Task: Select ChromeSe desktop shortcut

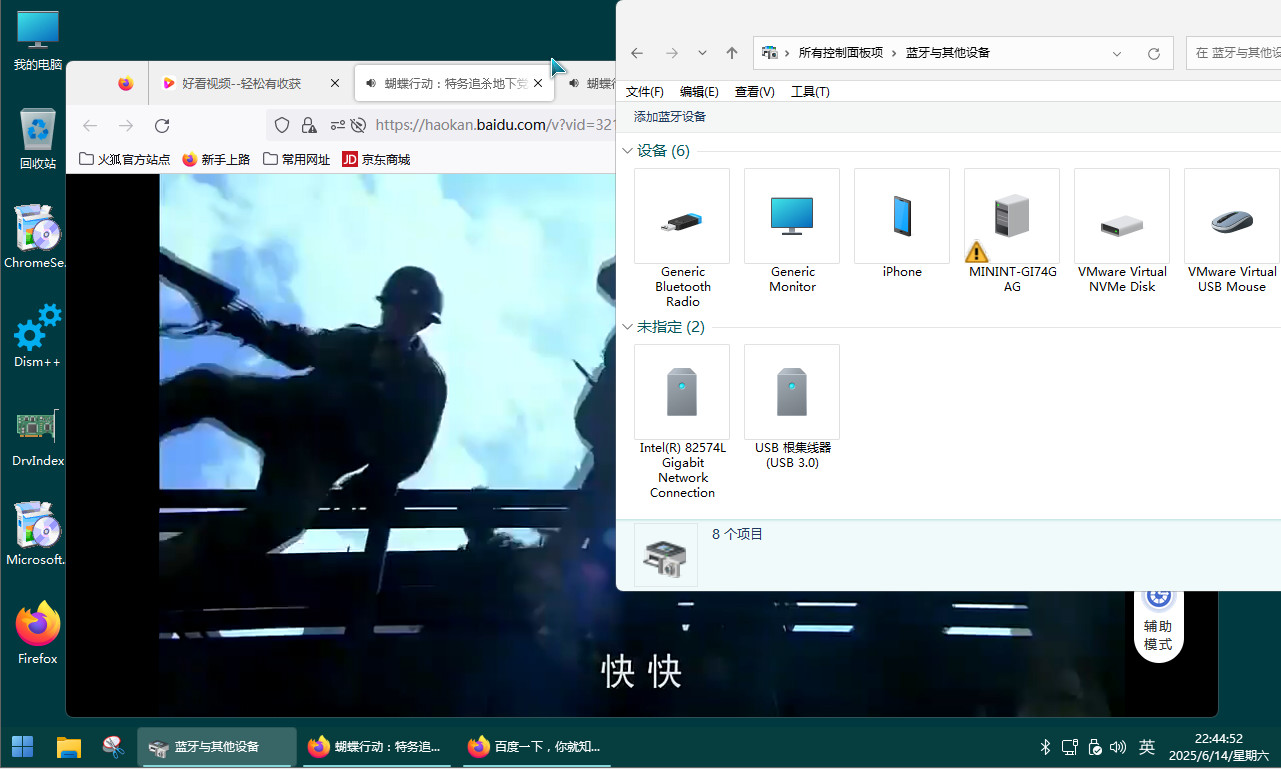Action: (36, 237)
